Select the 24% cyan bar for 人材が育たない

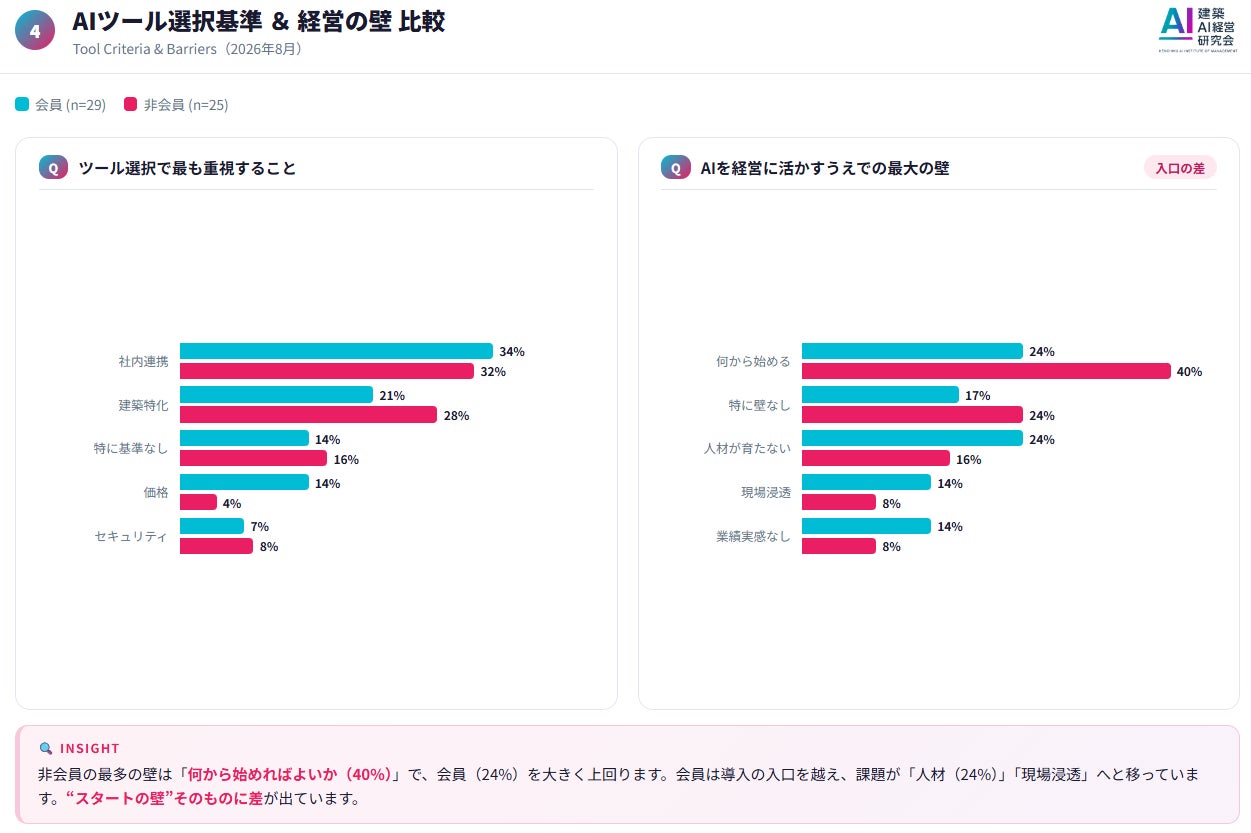click(x=912, y=438)
